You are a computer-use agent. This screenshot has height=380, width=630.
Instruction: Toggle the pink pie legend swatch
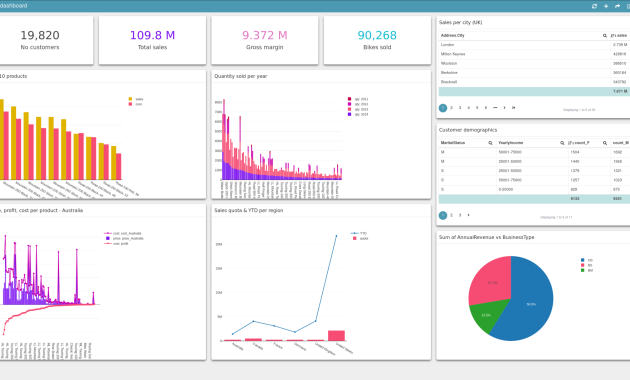(583, 265)
